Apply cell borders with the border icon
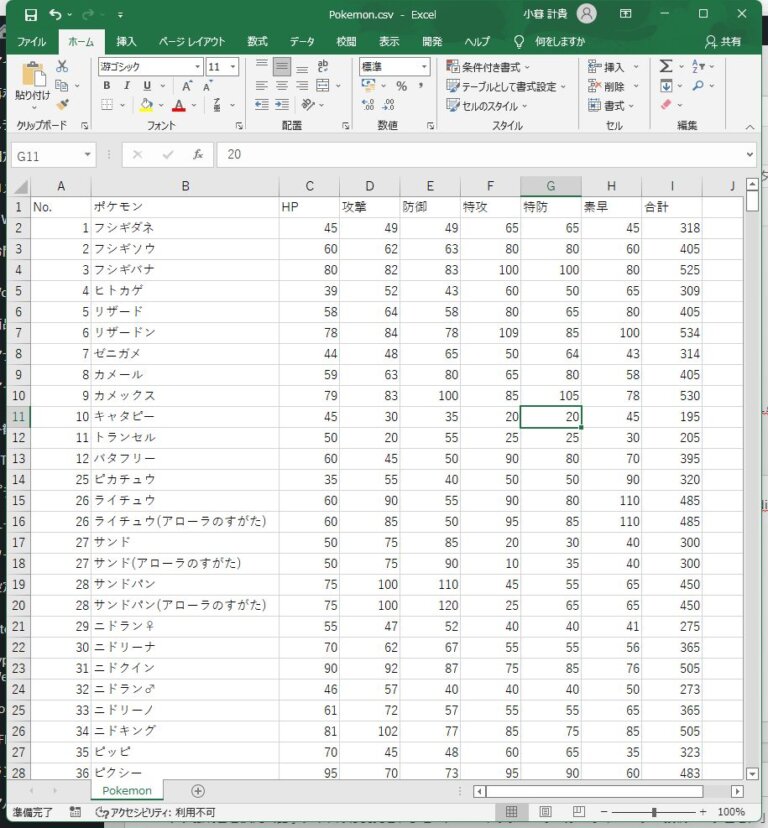The height and width of the screenshot is (828, 768). point(107,105)
